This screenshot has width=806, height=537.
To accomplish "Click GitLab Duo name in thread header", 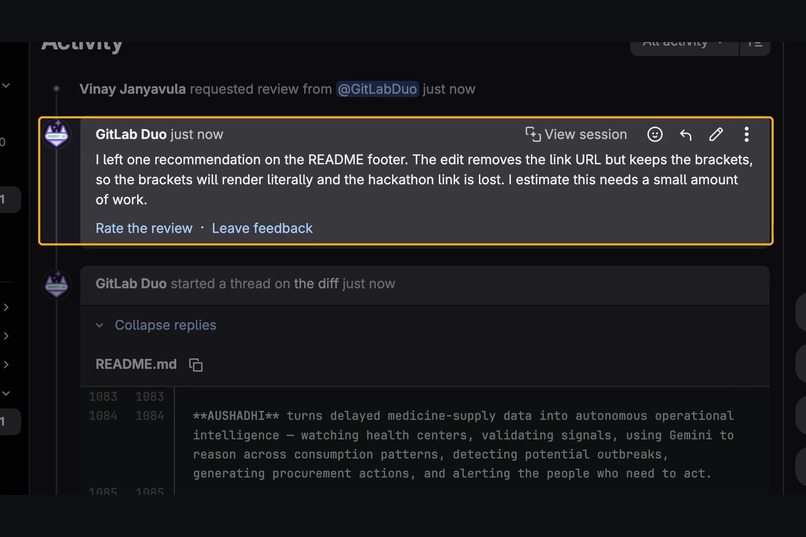I will [131, 284].
